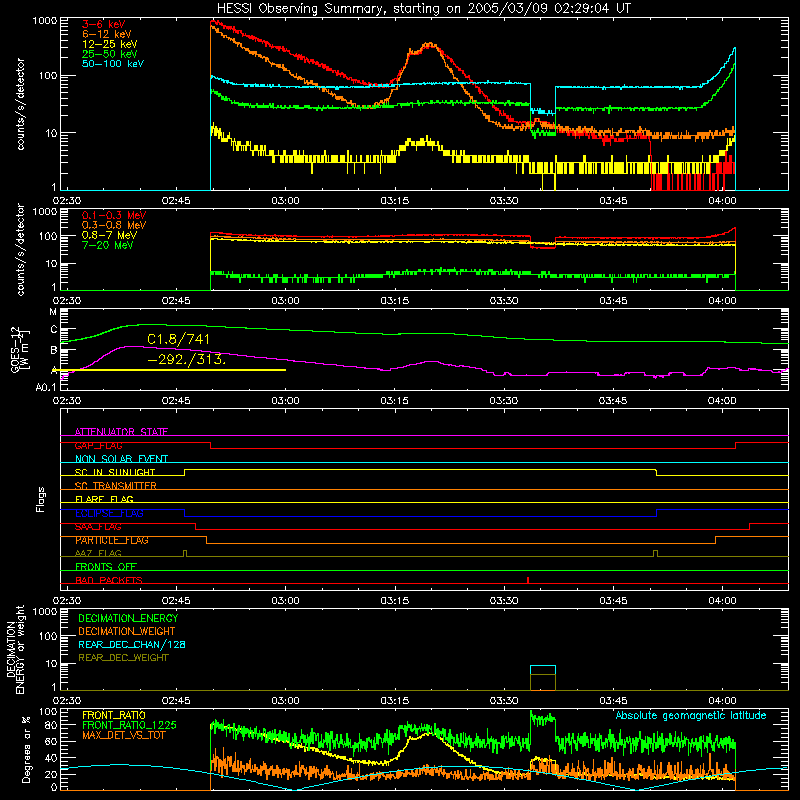
Task: Select the BAD_PACKETS flag label
Action: coord(109,580)
